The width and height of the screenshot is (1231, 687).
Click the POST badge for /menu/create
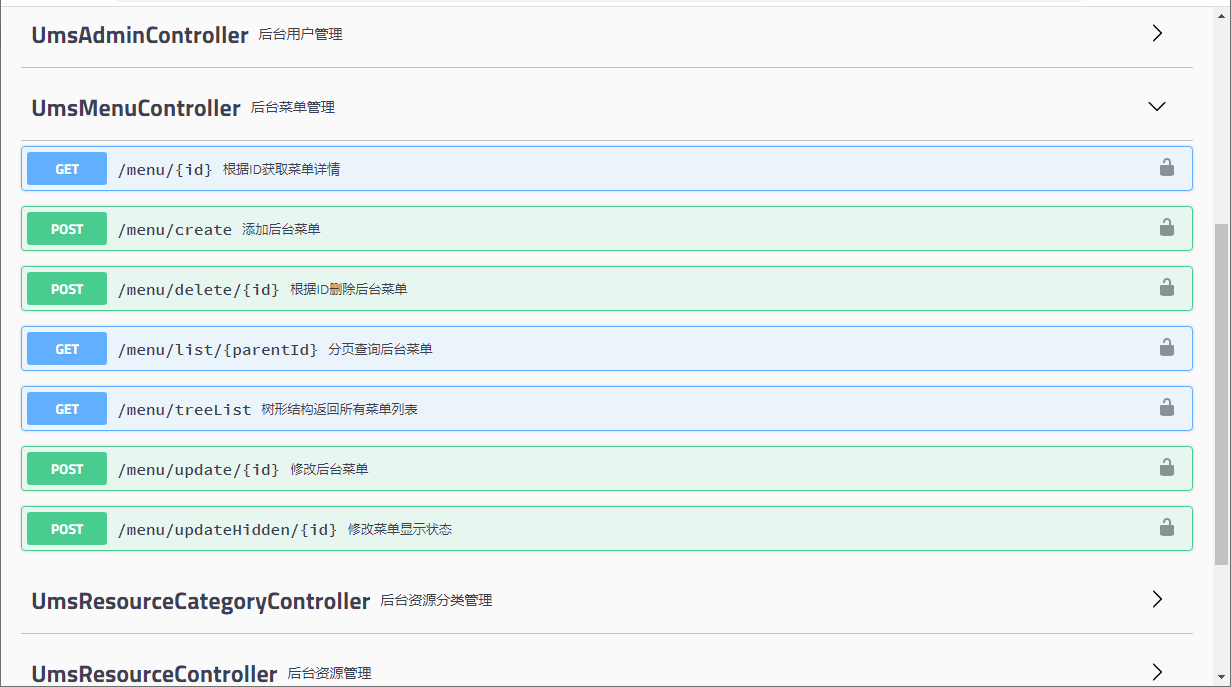click(x=67, y=229)
